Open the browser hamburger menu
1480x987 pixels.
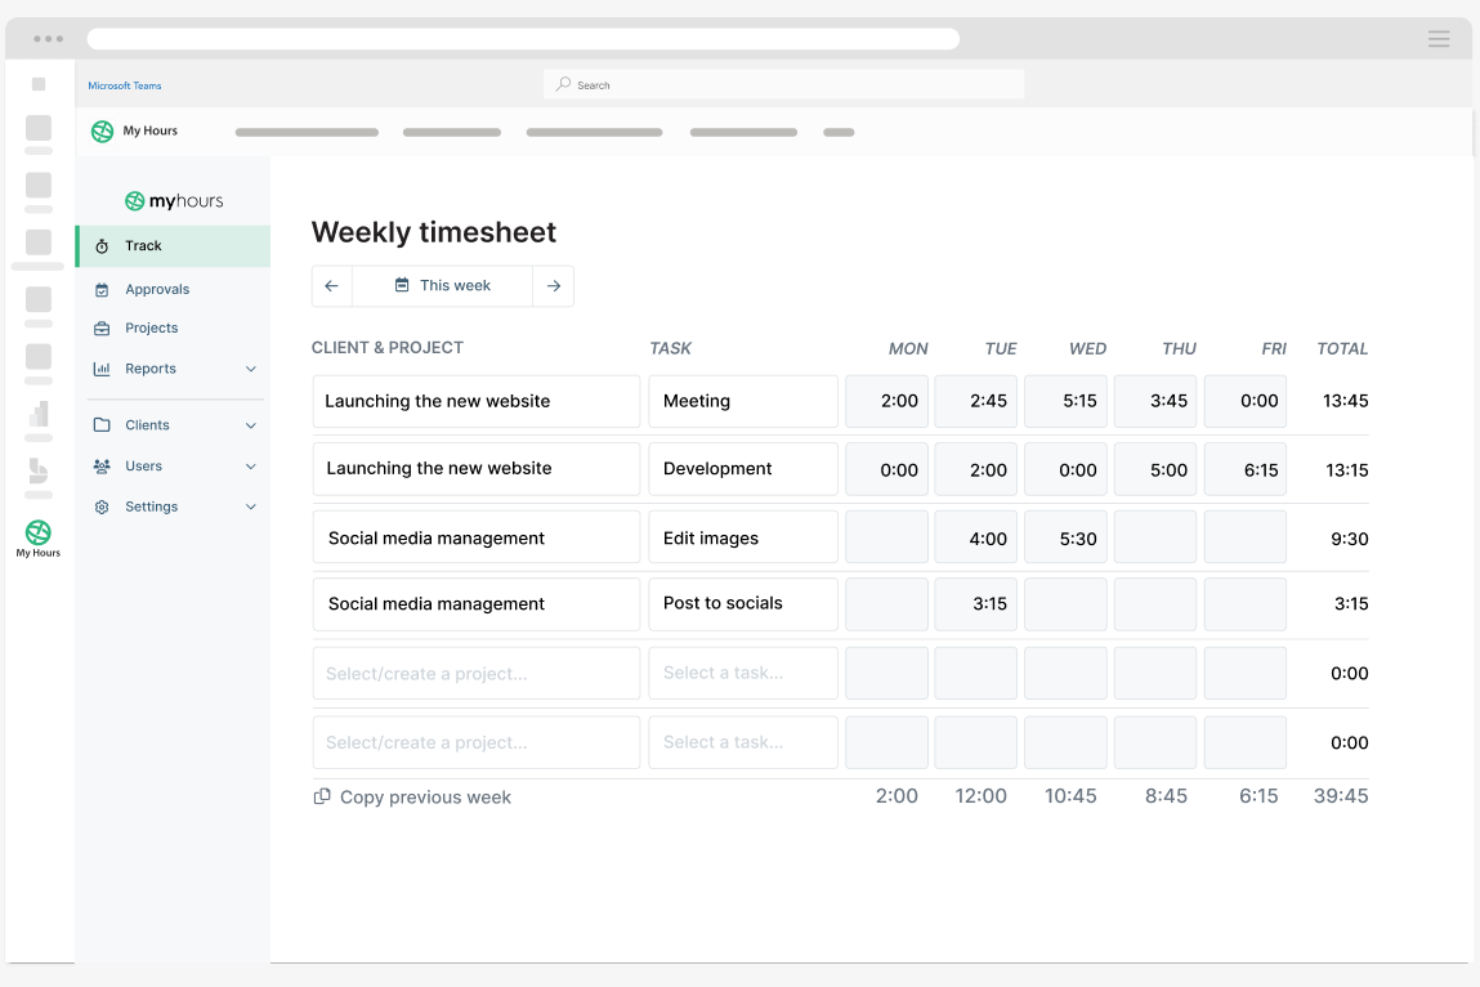(x=1438, y=38)
